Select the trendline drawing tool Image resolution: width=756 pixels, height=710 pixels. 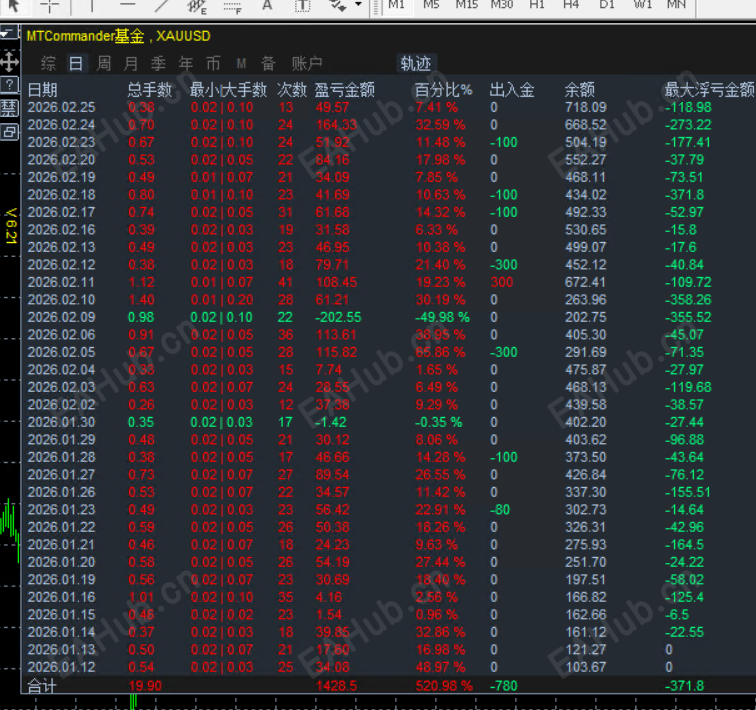click(x=162, y=5)
